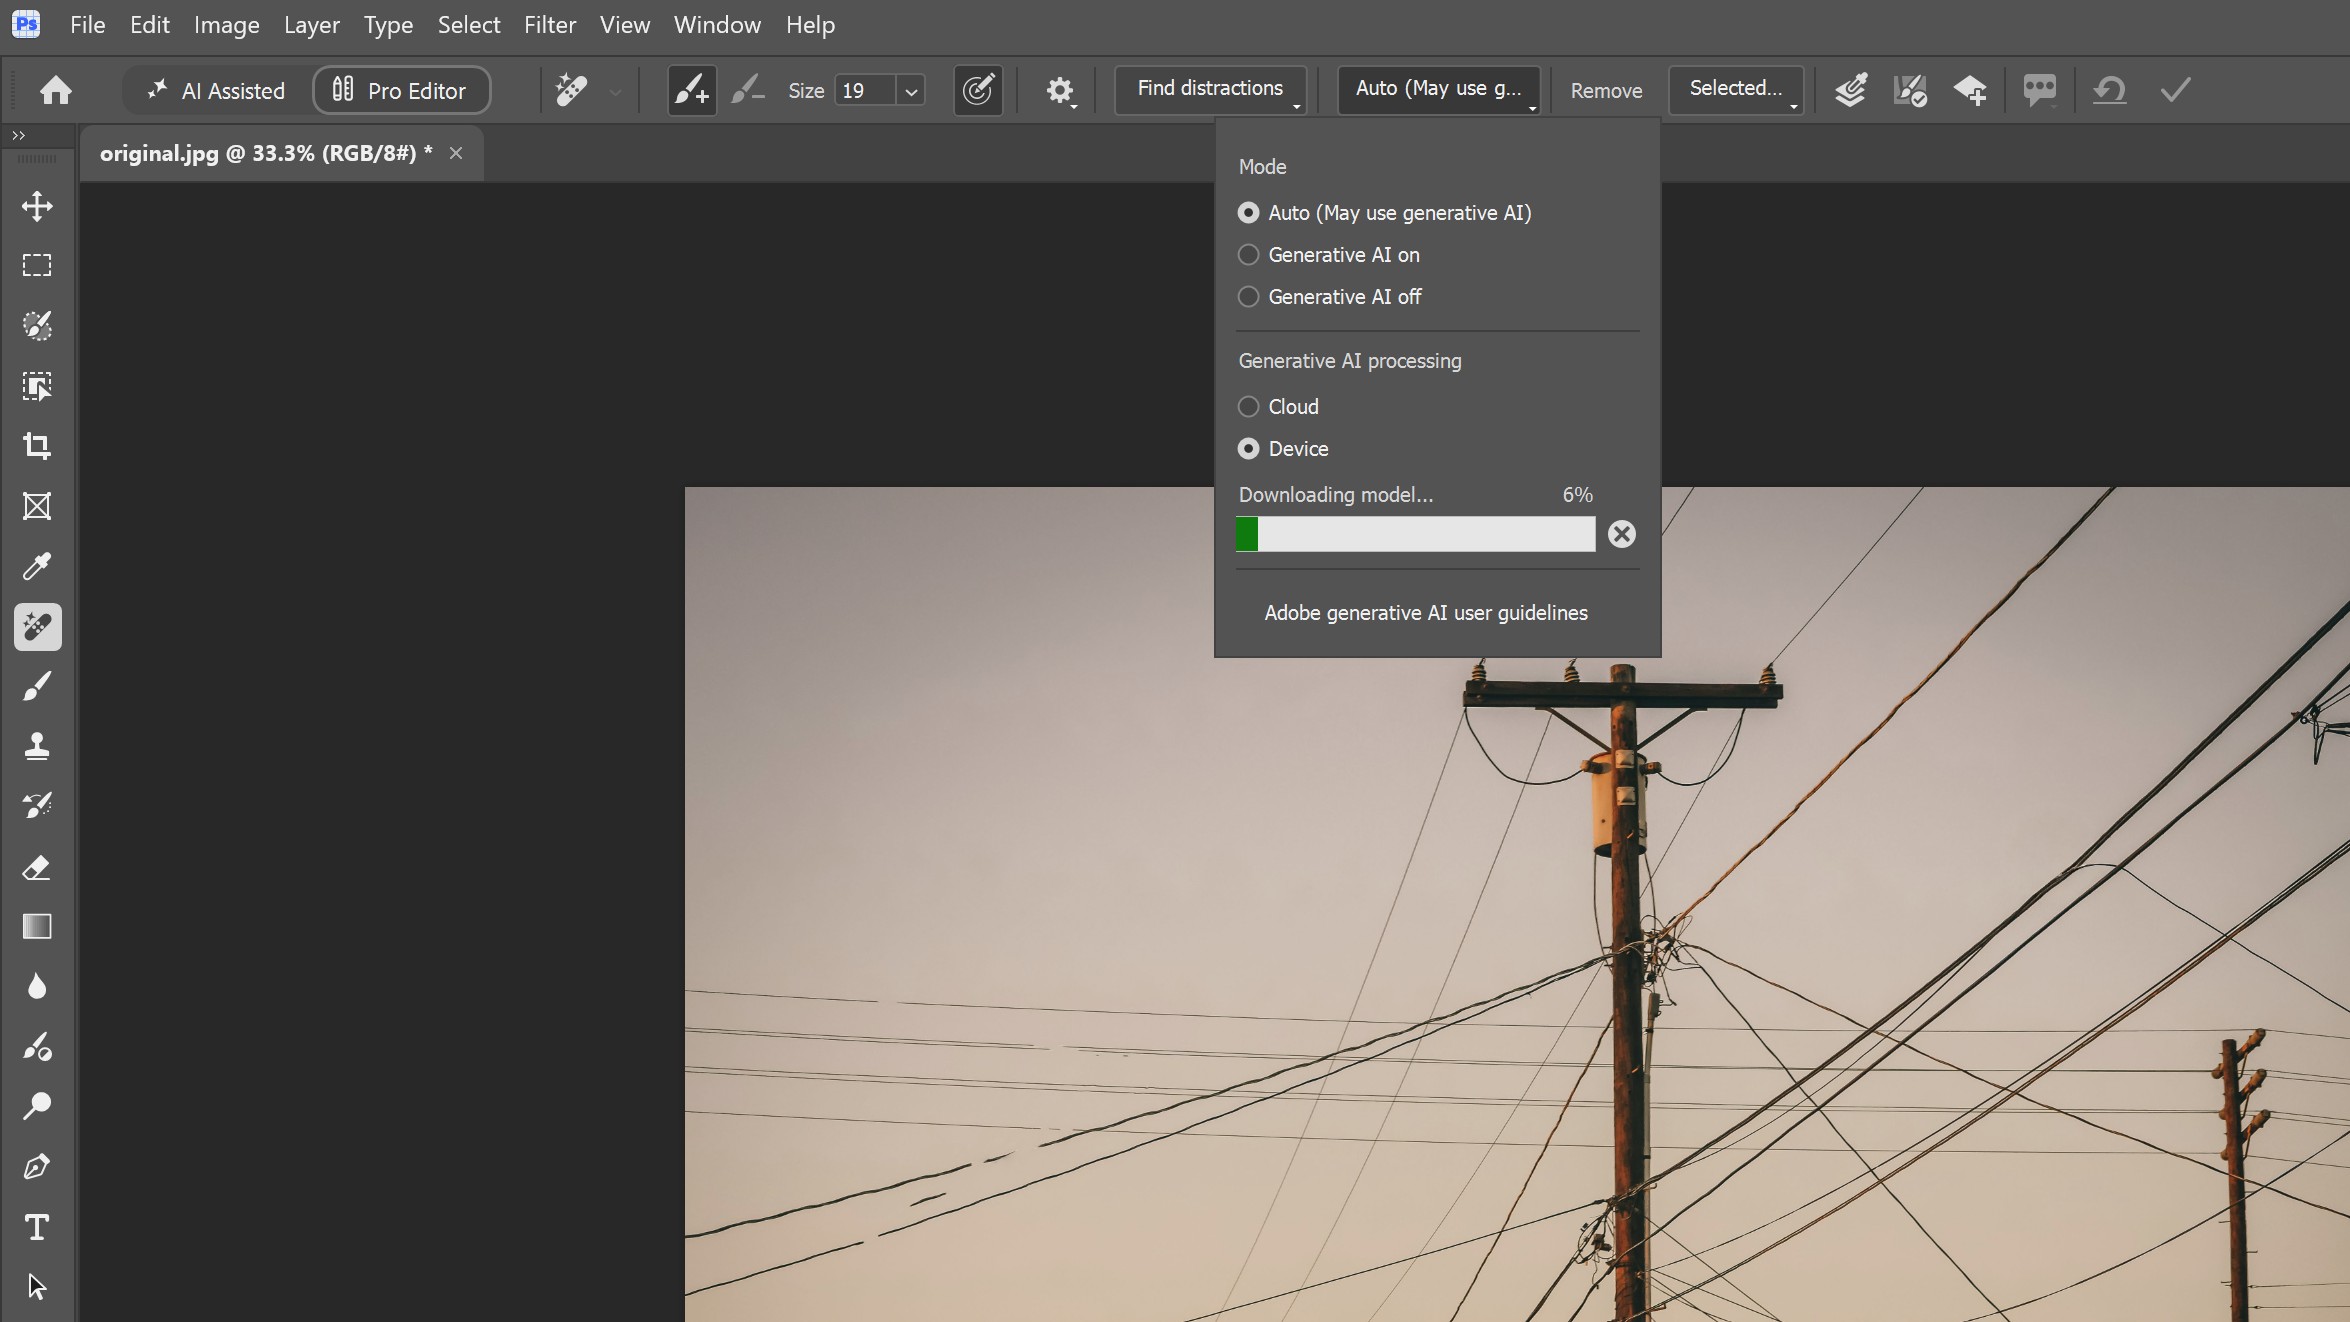The height and width of the screenshot is (1322, 2350).
Task: Go to the Home screen
Action: [x=56, y=90]
